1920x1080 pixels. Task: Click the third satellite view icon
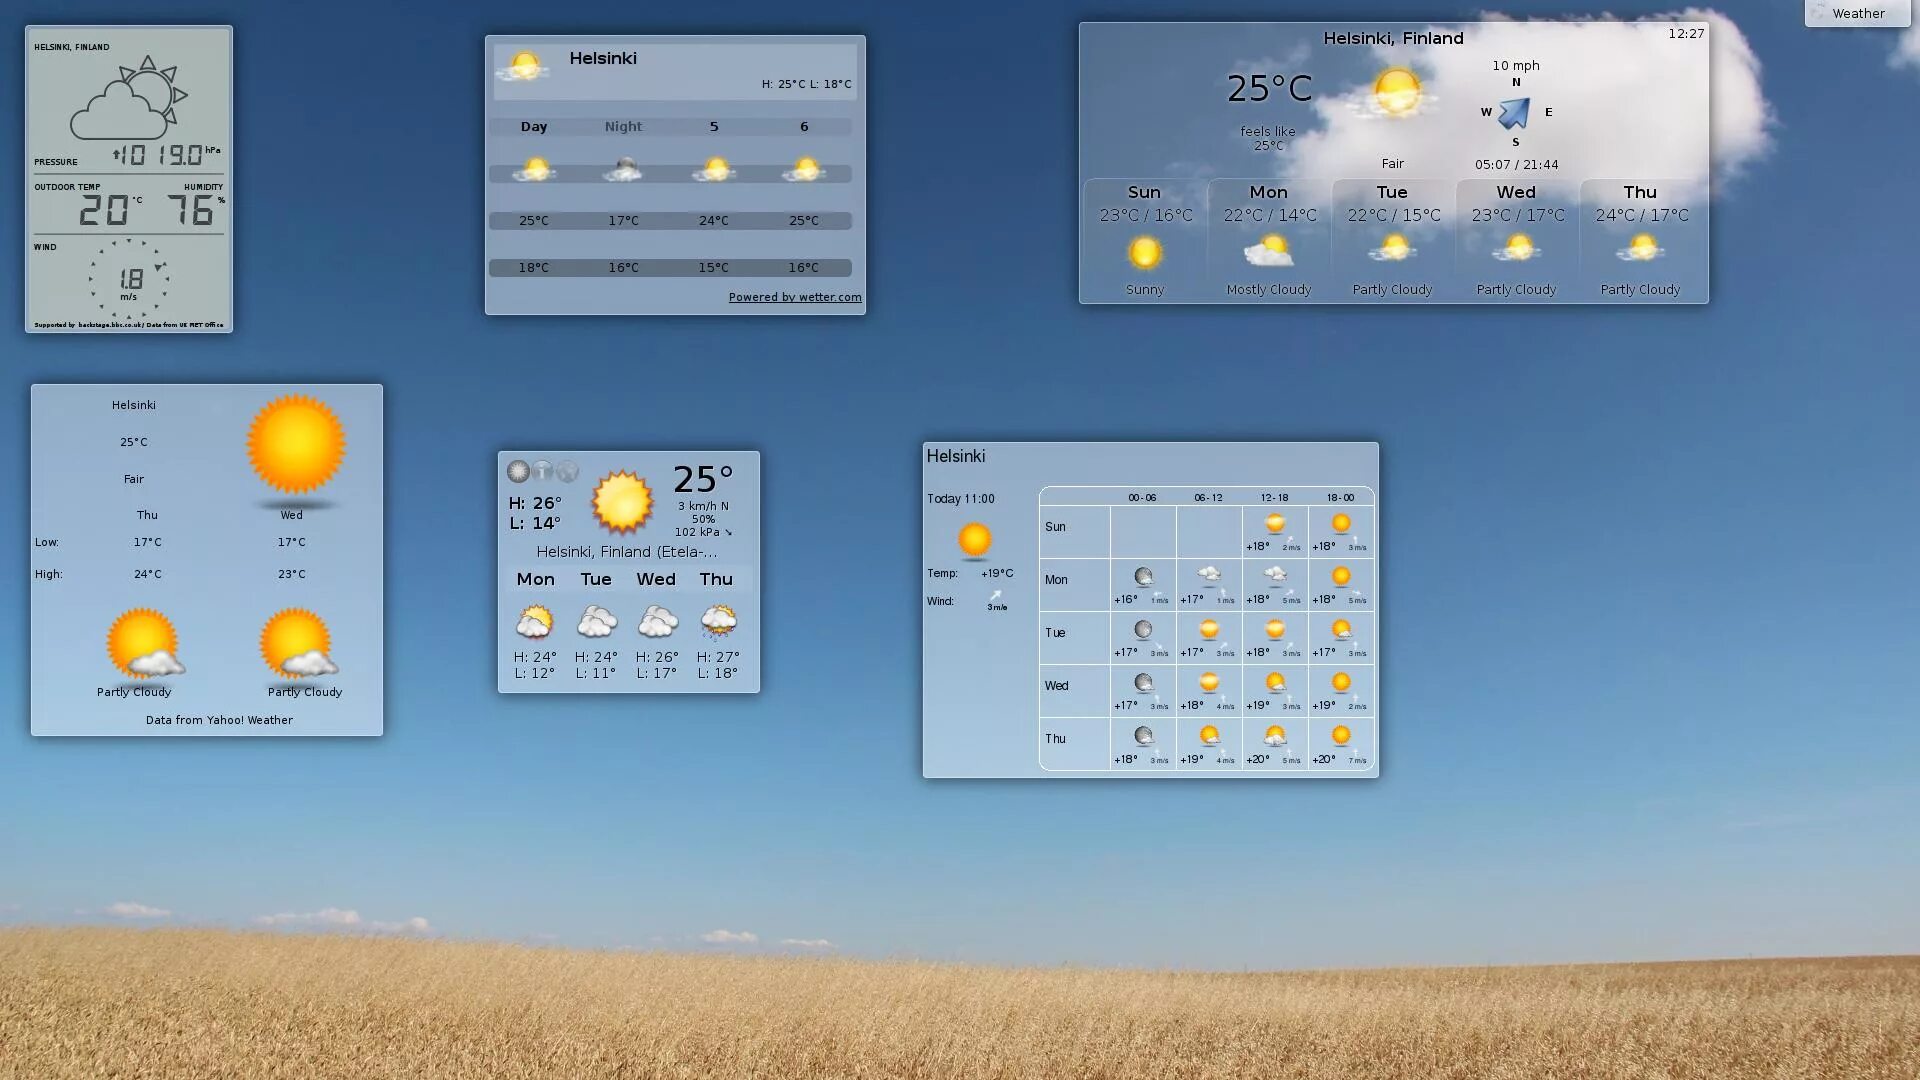click(567, 471)
